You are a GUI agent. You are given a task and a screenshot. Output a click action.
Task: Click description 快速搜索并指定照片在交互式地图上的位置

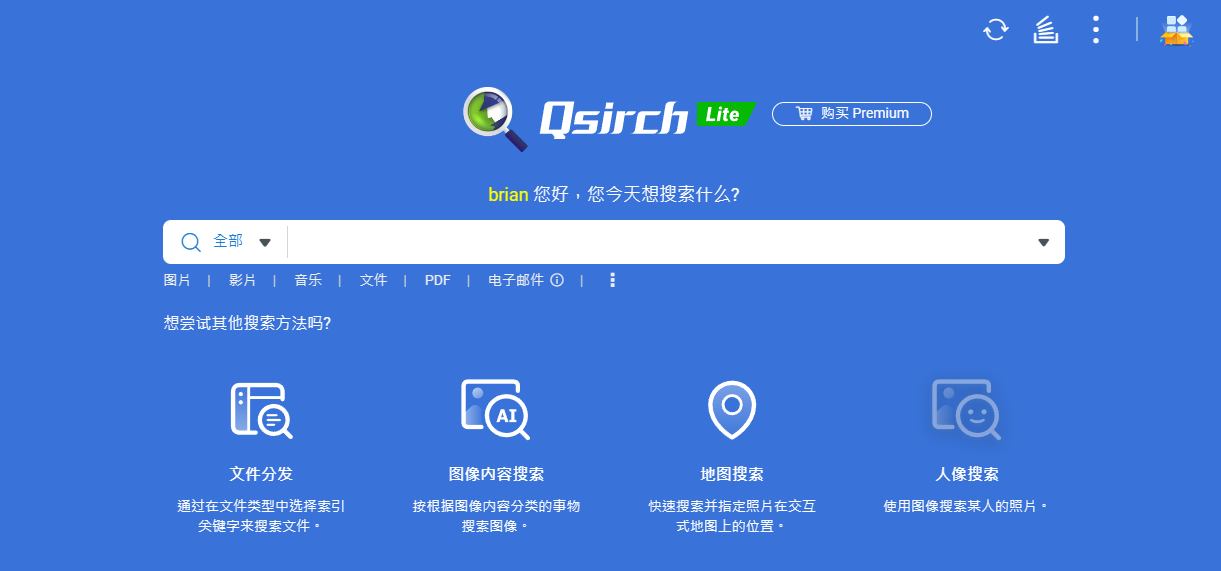pyautogui.click(x=732, y=516)
